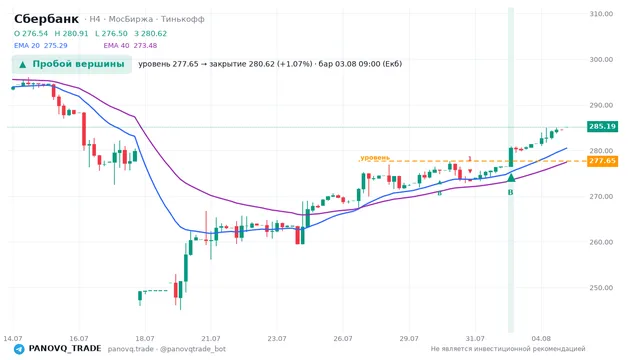This screenshot has width=640, height=360.
Task: Click the 31.07 date axis label
Action: 475,339
